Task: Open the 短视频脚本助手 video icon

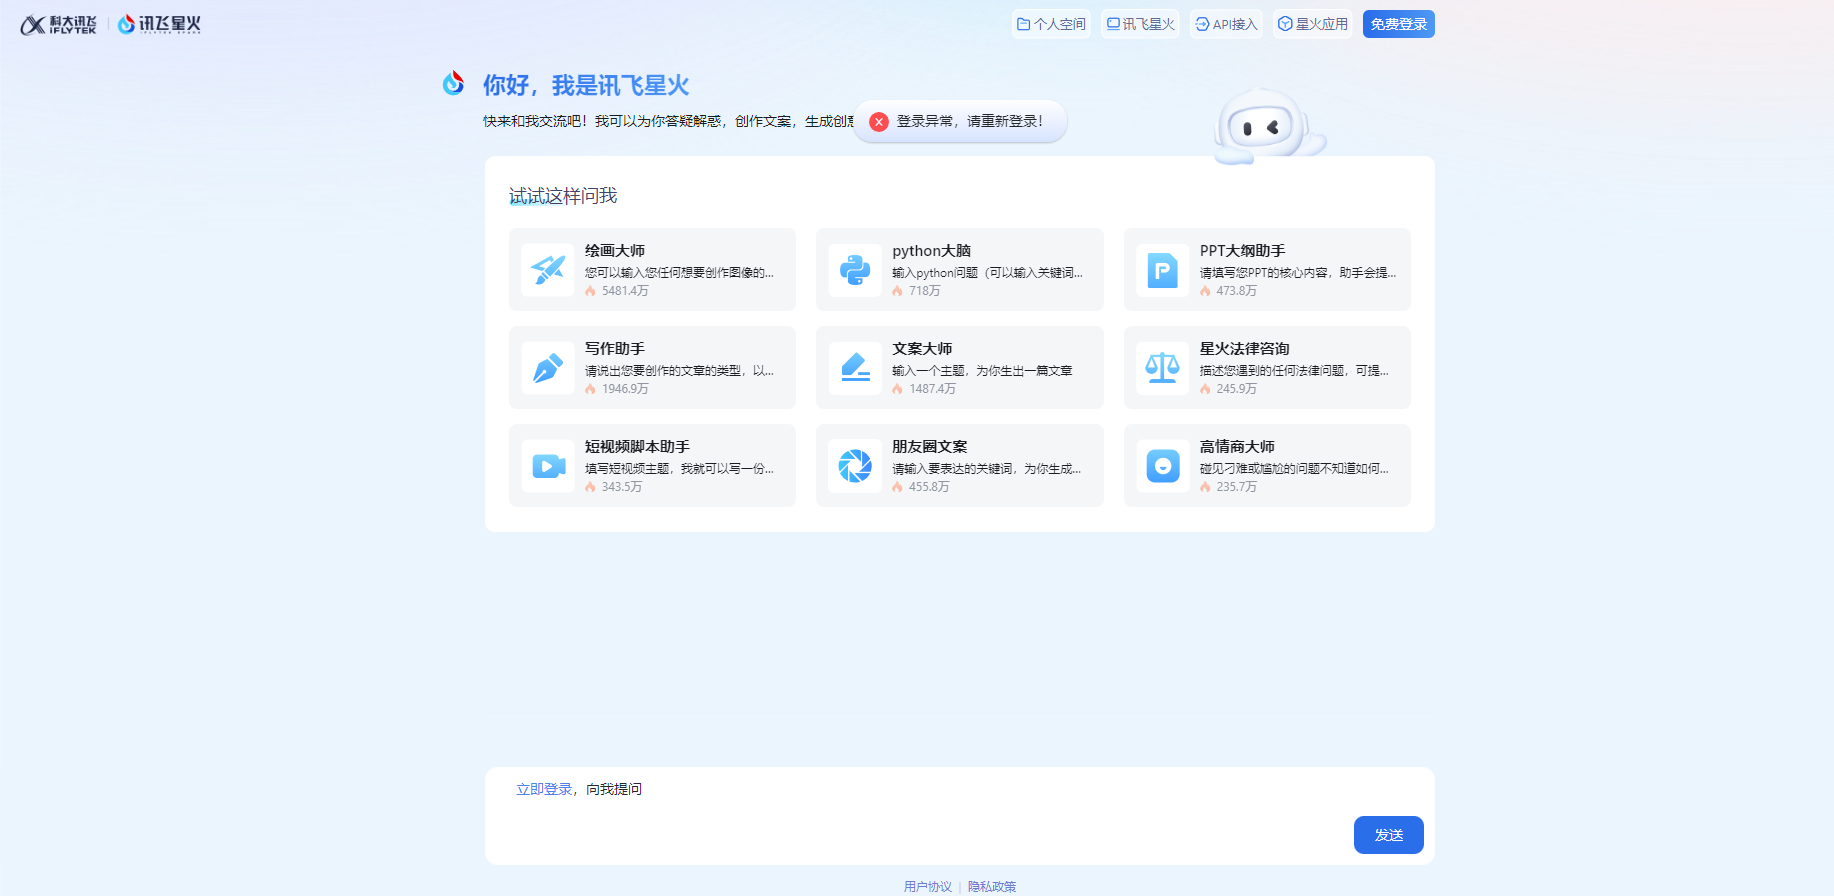Action: tap(548, 466)
